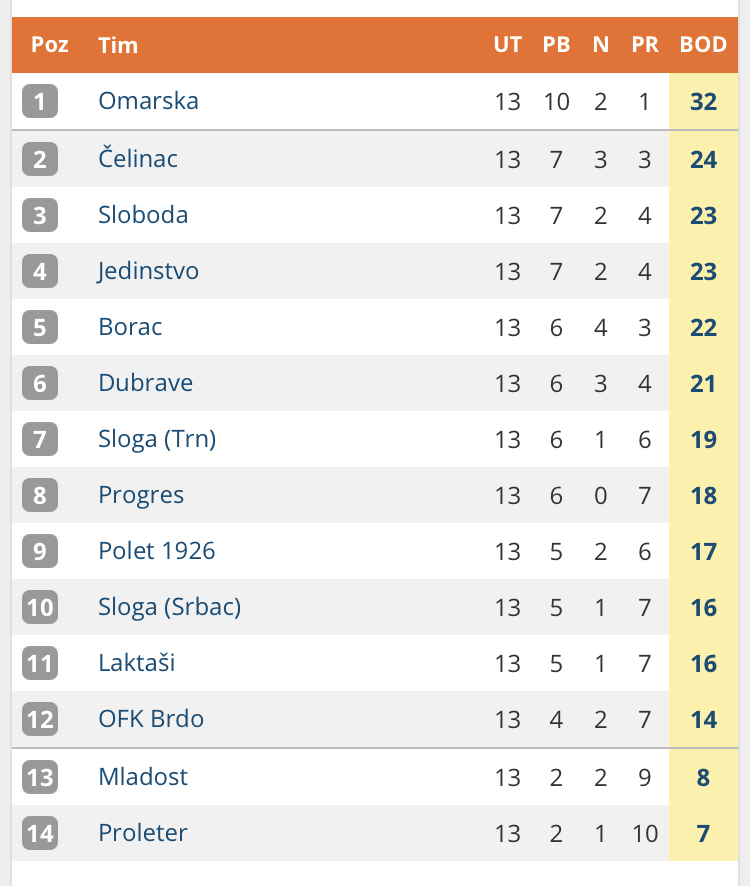This screenshot has width=750, height=886.
Task: Open the Omarska team link
Action: [x=148, y=101]
